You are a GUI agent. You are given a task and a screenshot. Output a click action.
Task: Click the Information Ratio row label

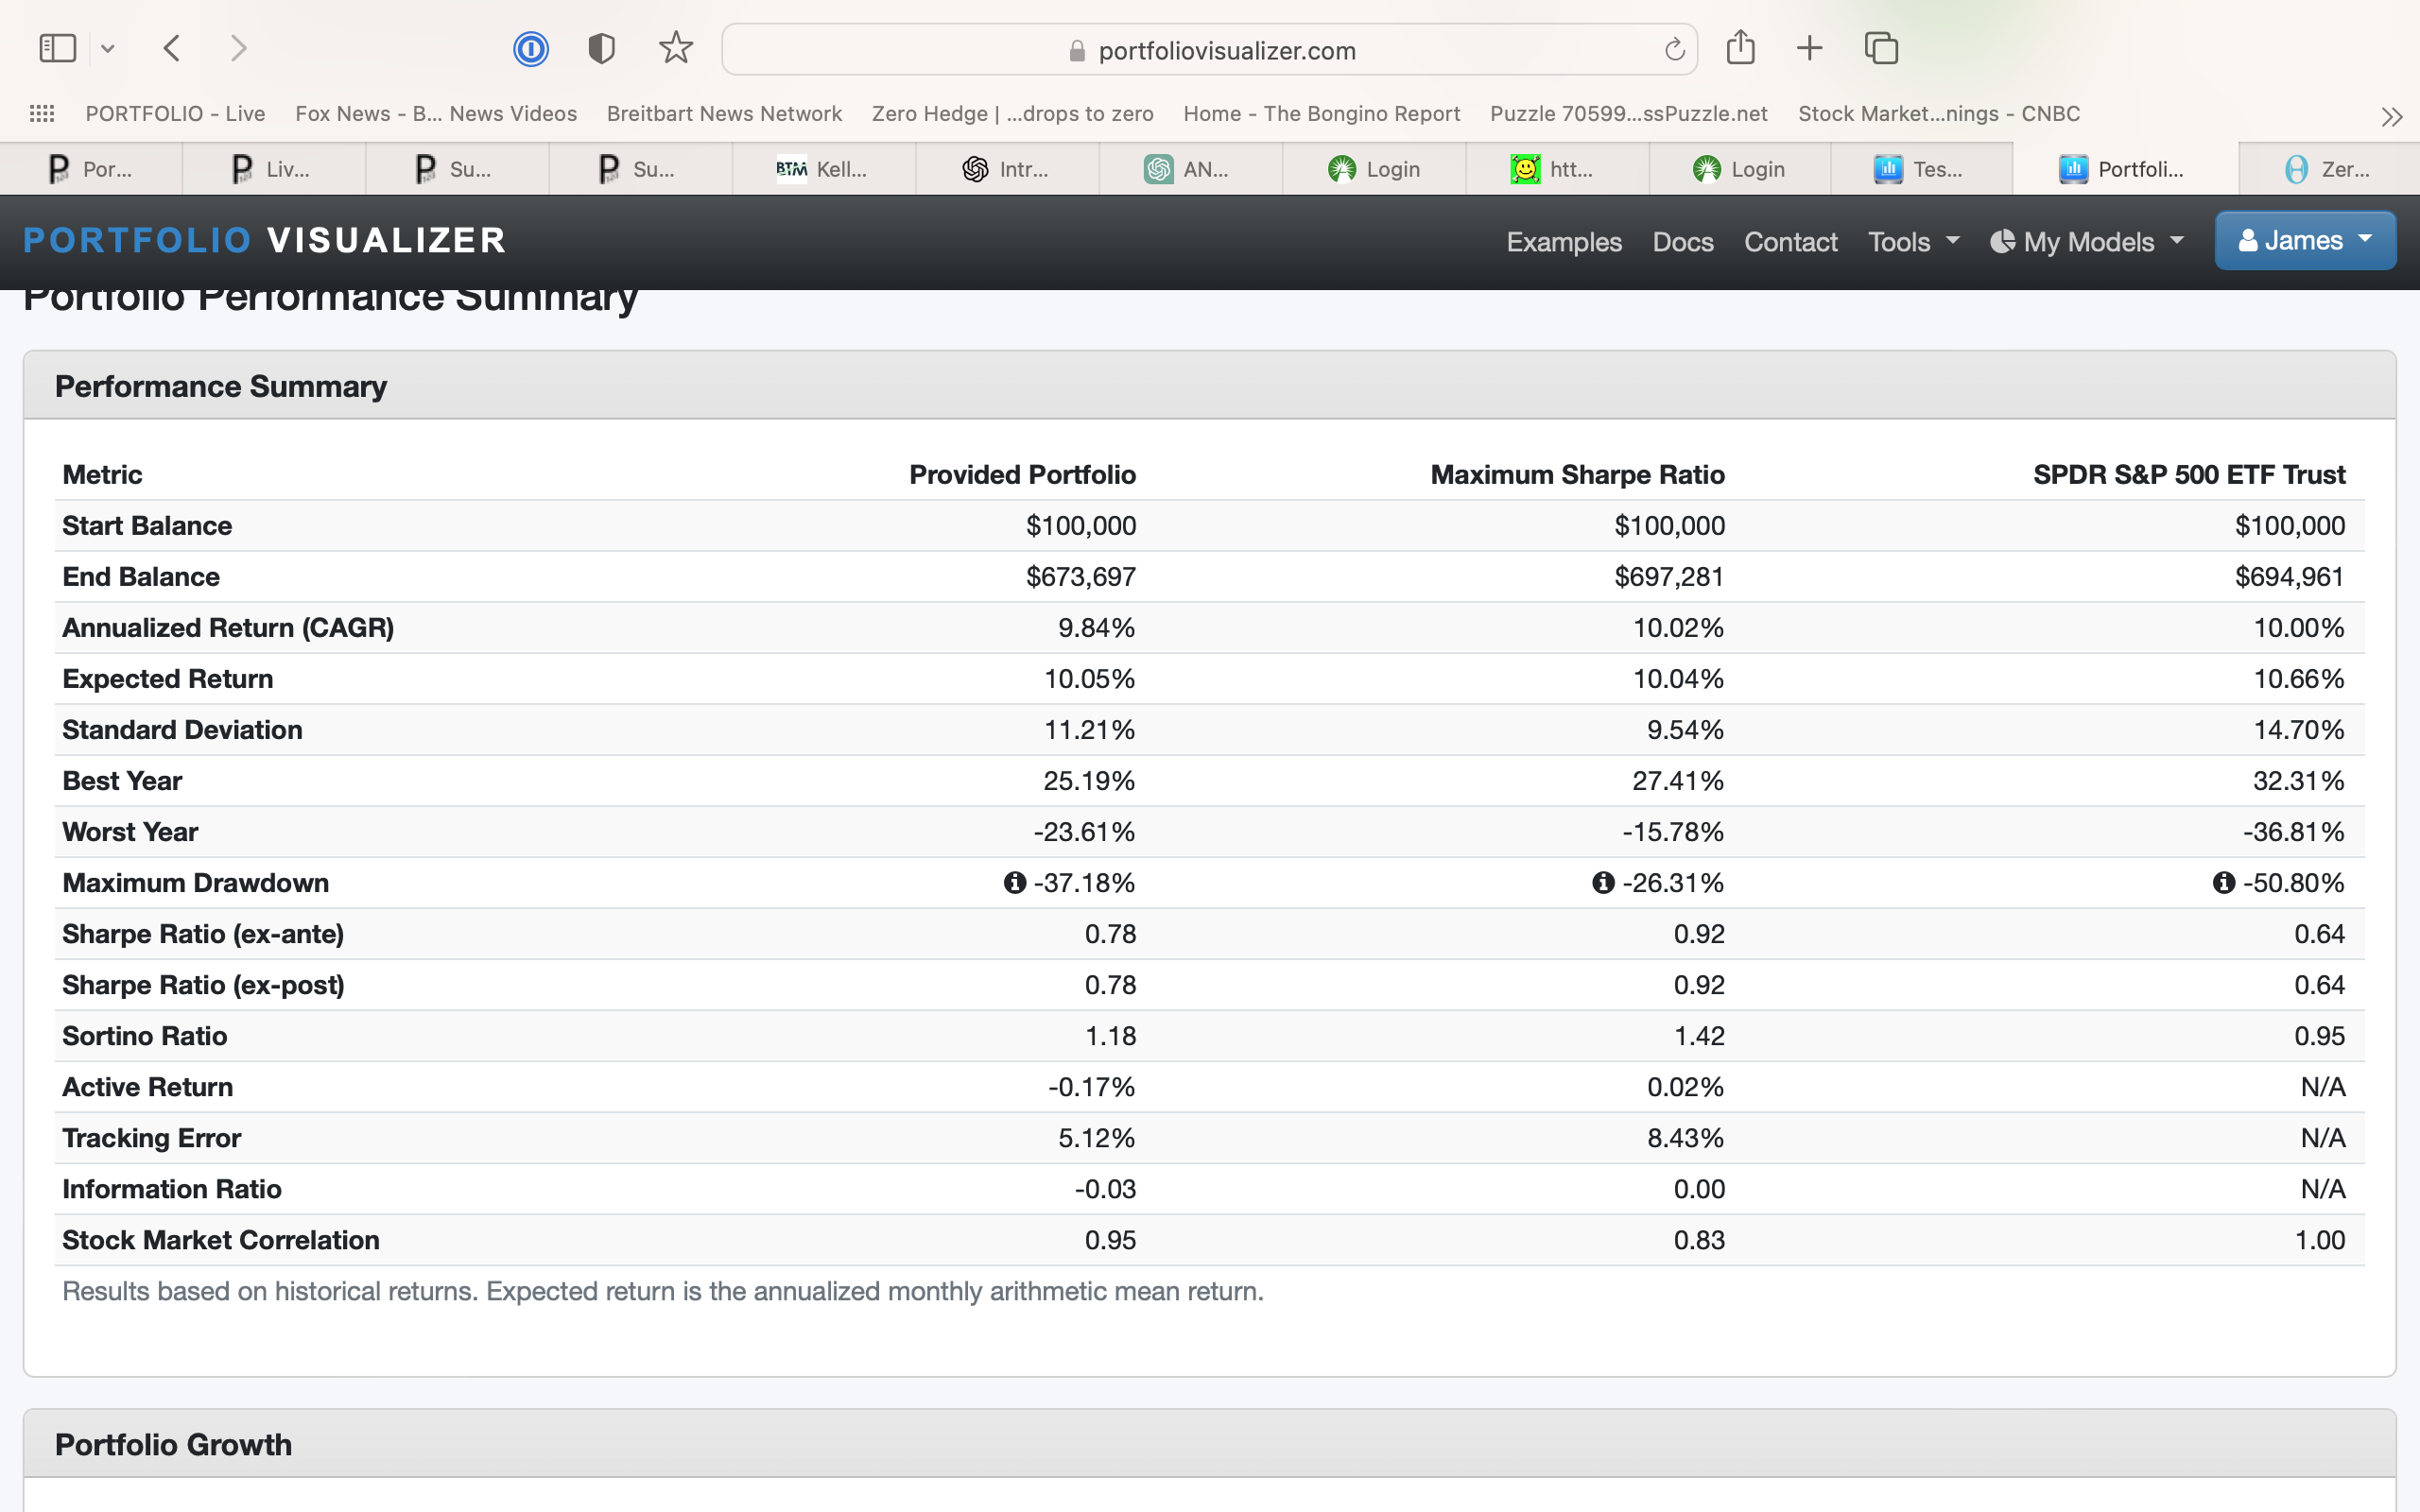click(x=172, y=1189)
